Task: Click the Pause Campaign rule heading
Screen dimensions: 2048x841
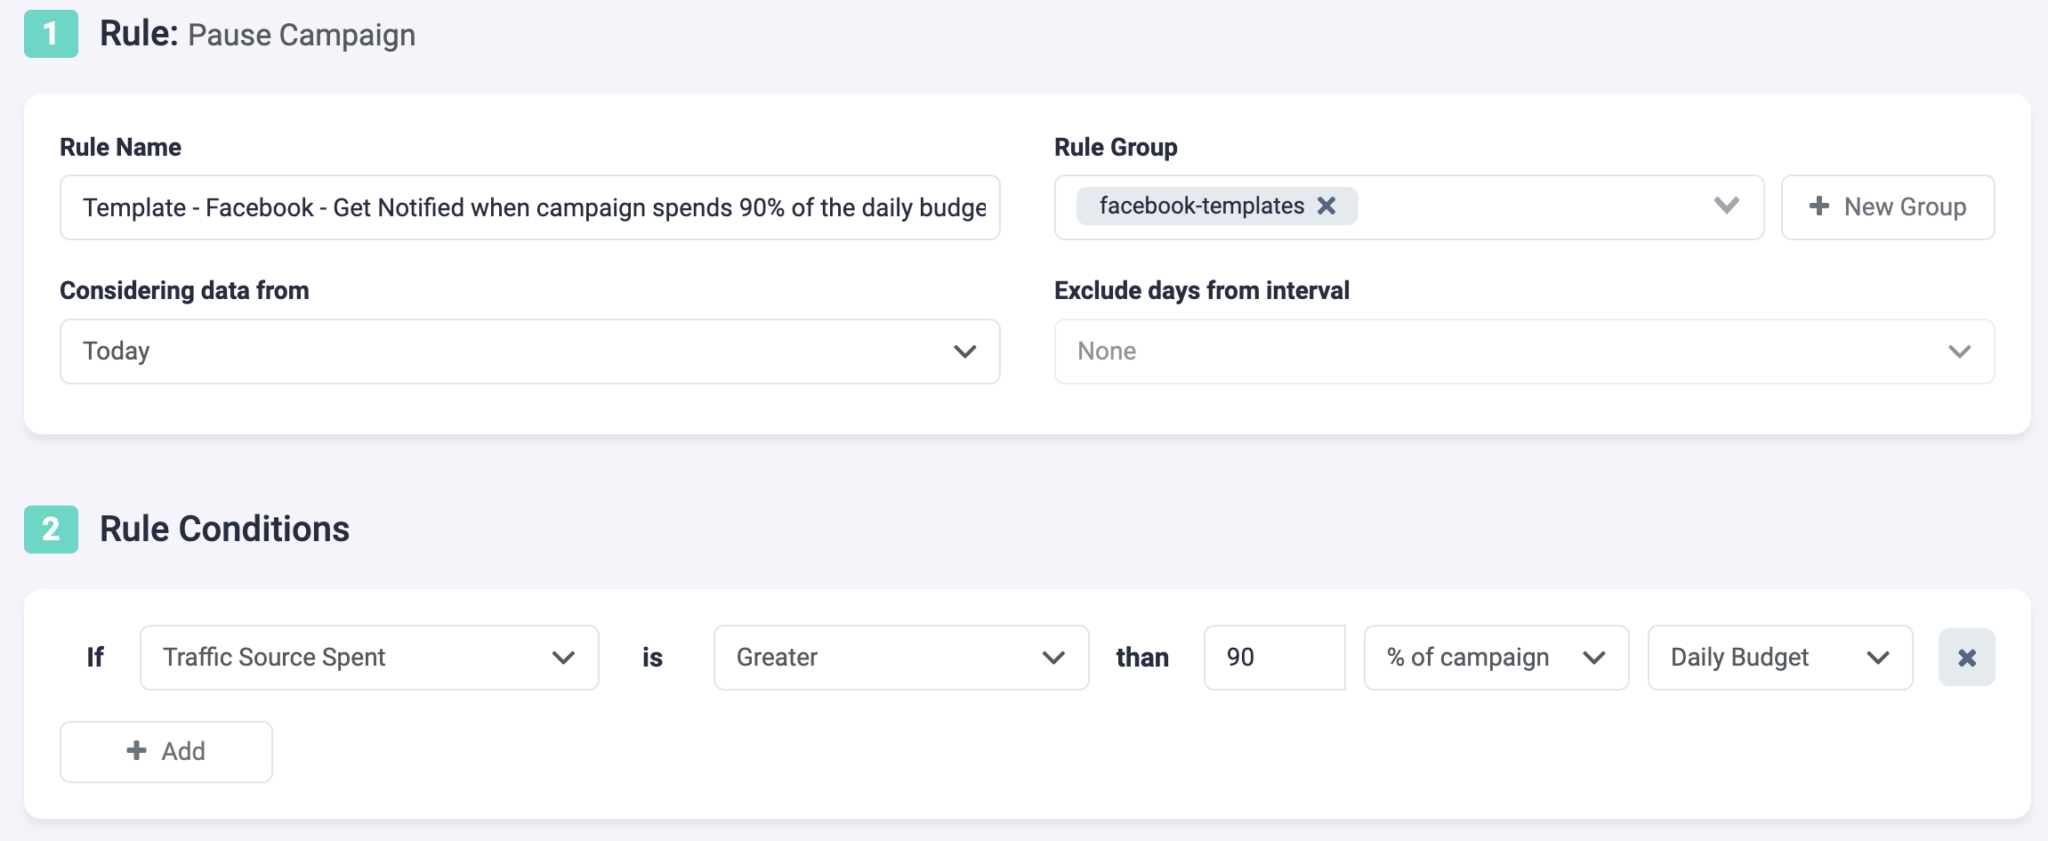Action: coord(300,34)
